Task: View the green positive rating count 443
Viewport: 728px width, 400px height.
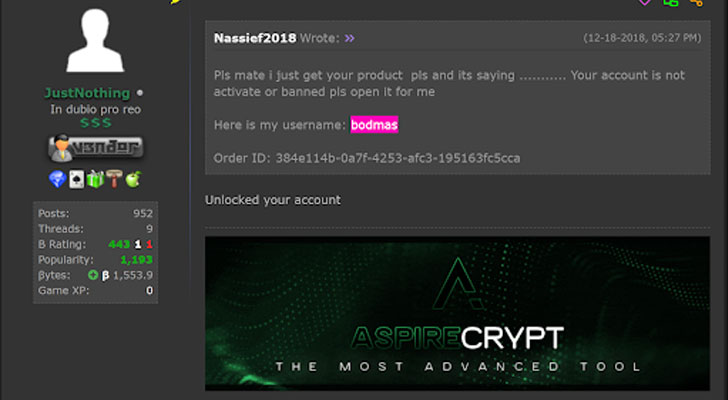Action: [x=121, y=244]
